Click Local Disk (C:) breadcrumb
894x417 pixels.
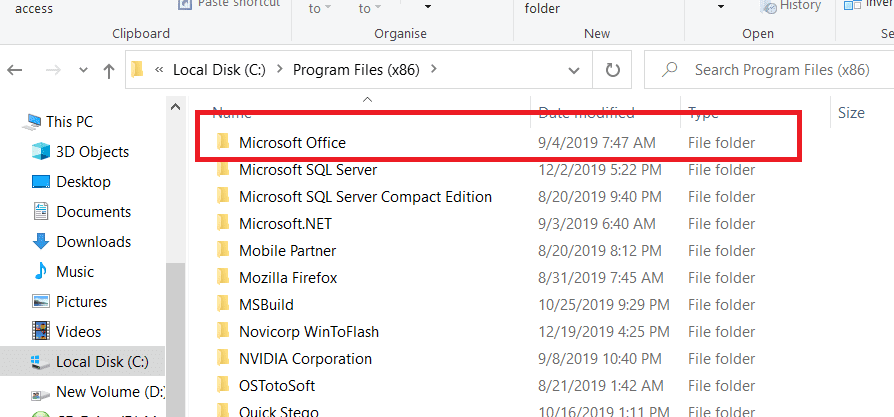tap(219, 70)
